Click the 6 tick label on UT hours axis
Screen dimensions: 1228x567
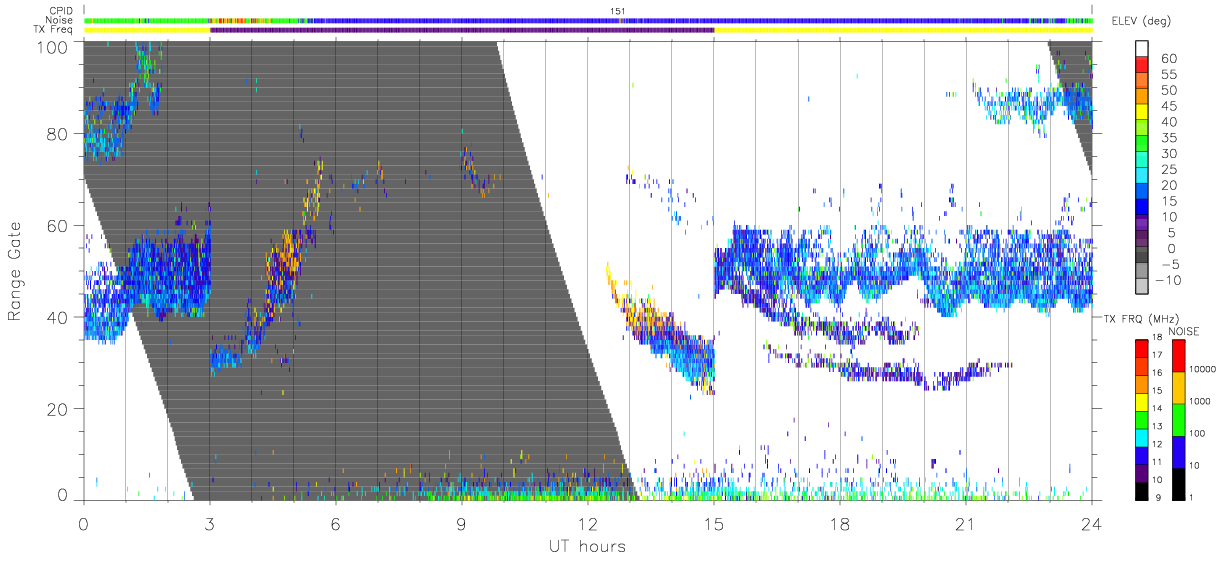[335, 524]
